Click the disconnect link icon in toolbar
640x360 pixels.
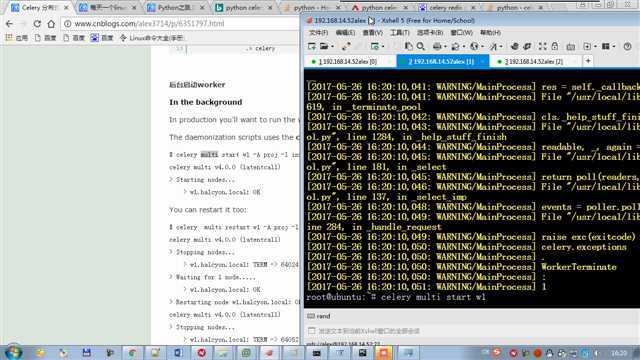346,47
